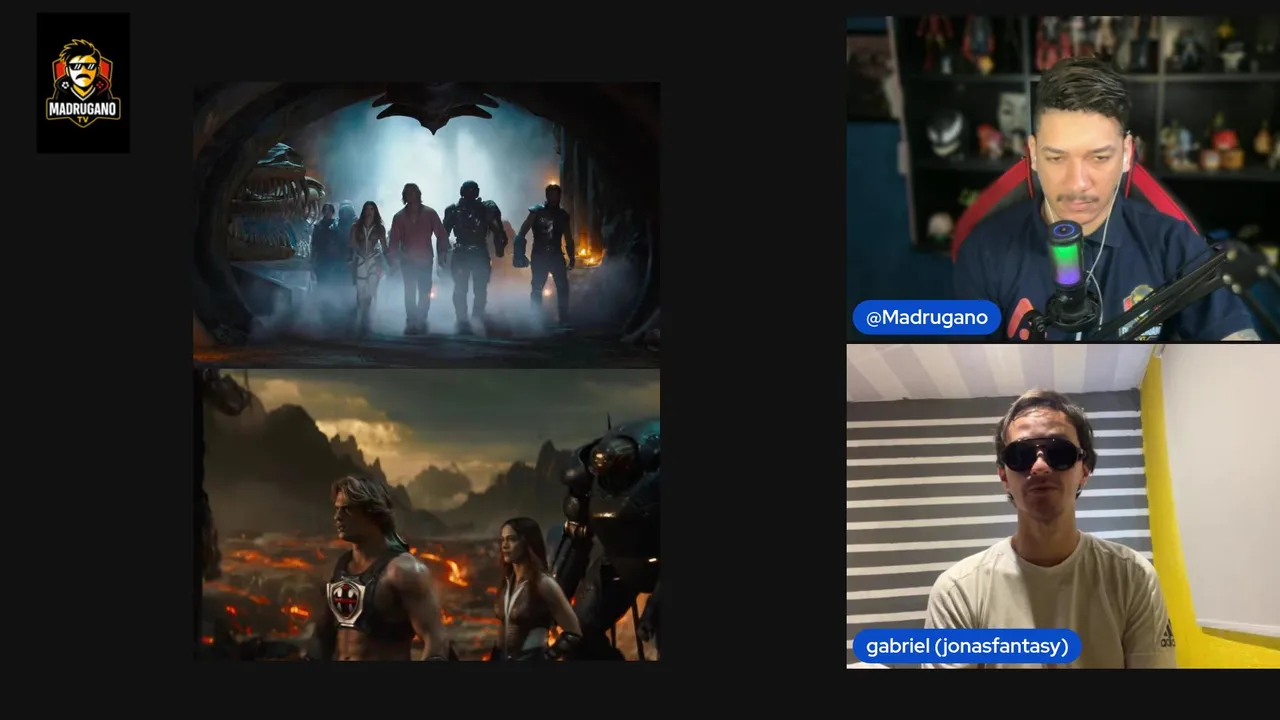Select the lava landscape scene image
The width and height of the screenshot is (1280, 720).
pyautogui.click(x=427, y=515)
